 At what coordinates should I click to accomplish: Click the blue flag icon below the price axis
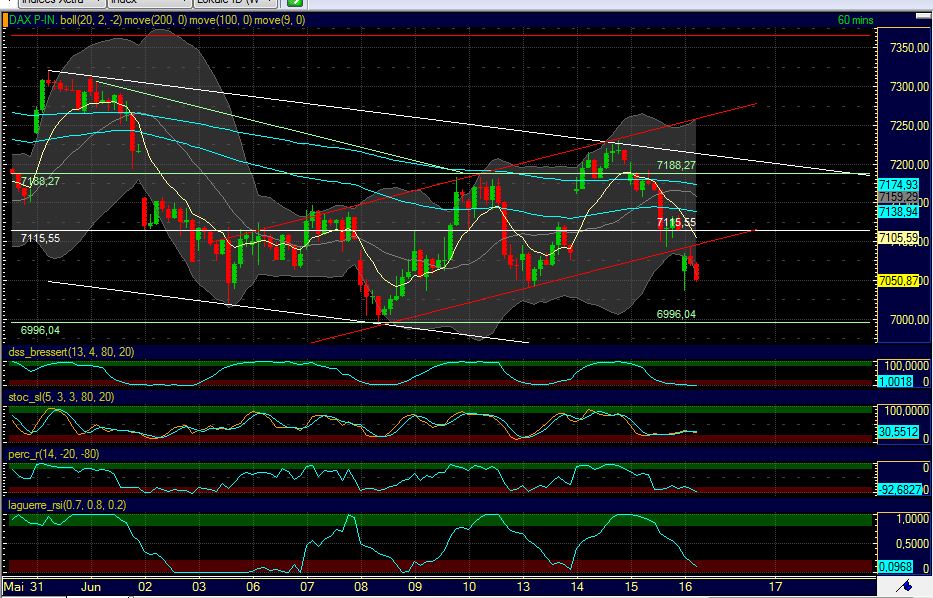coord(904,586)
